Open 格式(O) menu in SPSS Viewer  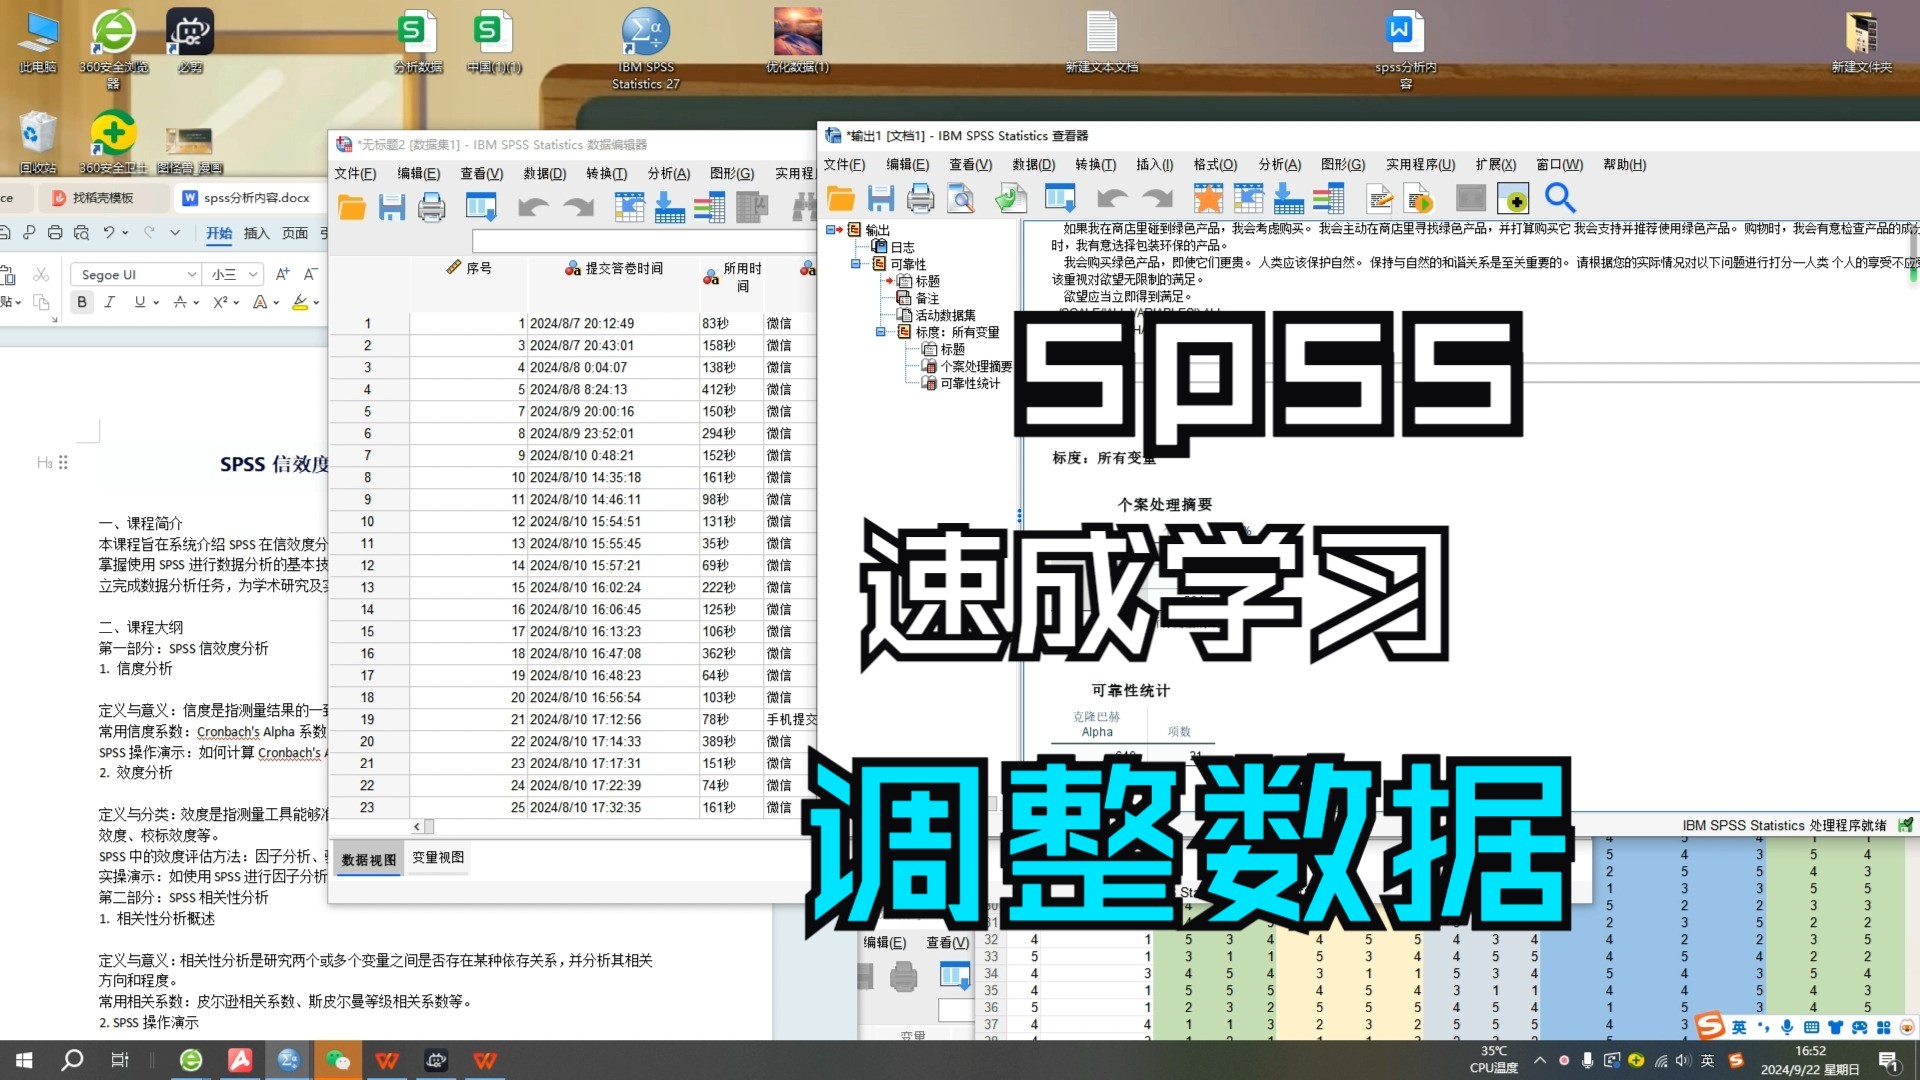(1215, 165)
